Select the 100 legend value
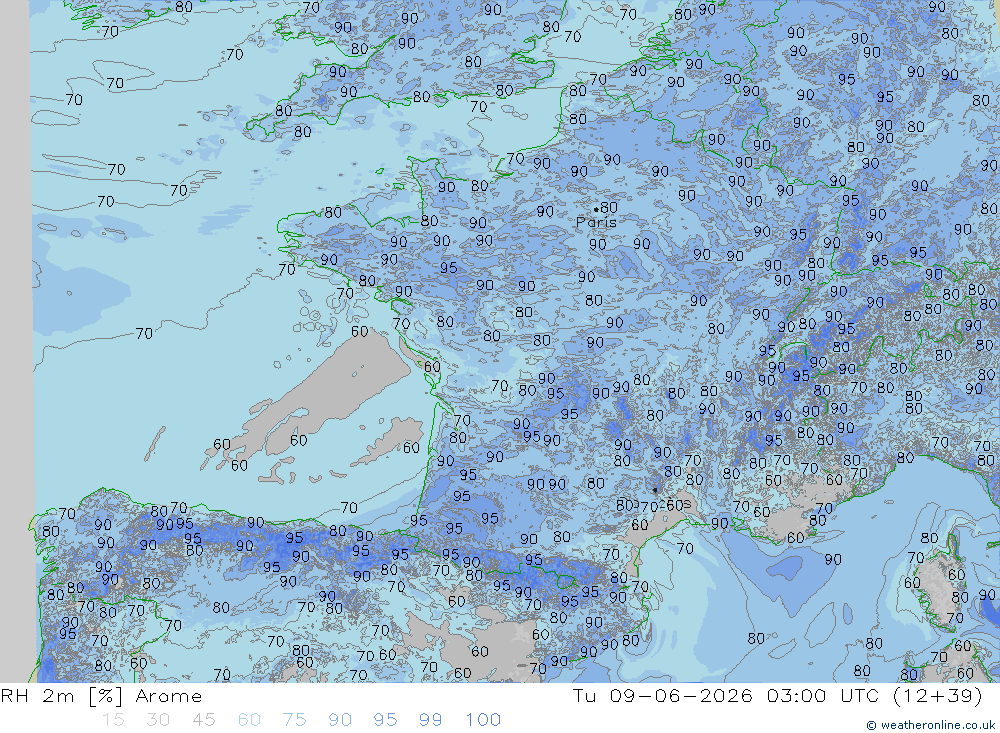1000x733 pixels. pyautogui.click(x=483, y=720)
